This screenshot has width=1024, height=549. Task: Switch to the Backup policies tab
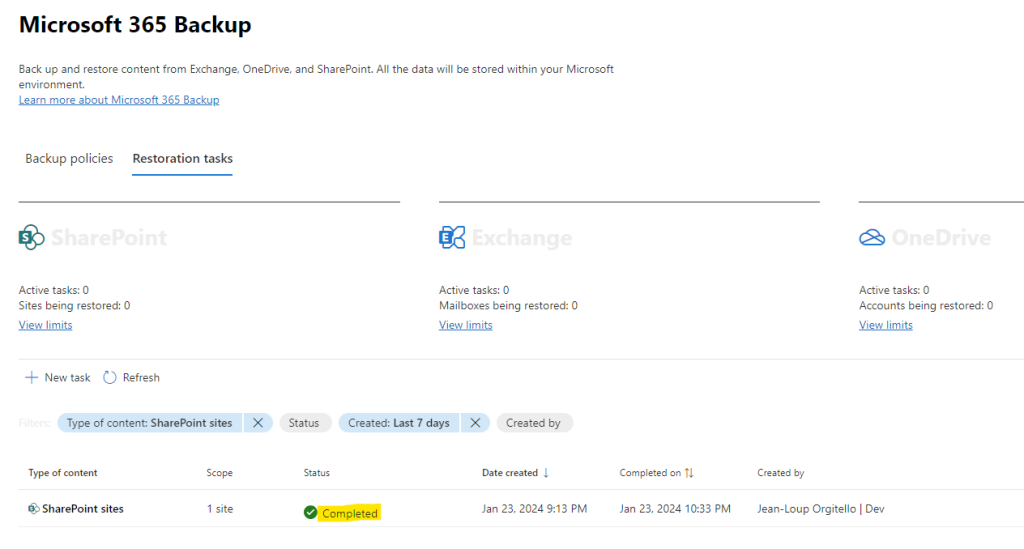(x=69, y=159)
